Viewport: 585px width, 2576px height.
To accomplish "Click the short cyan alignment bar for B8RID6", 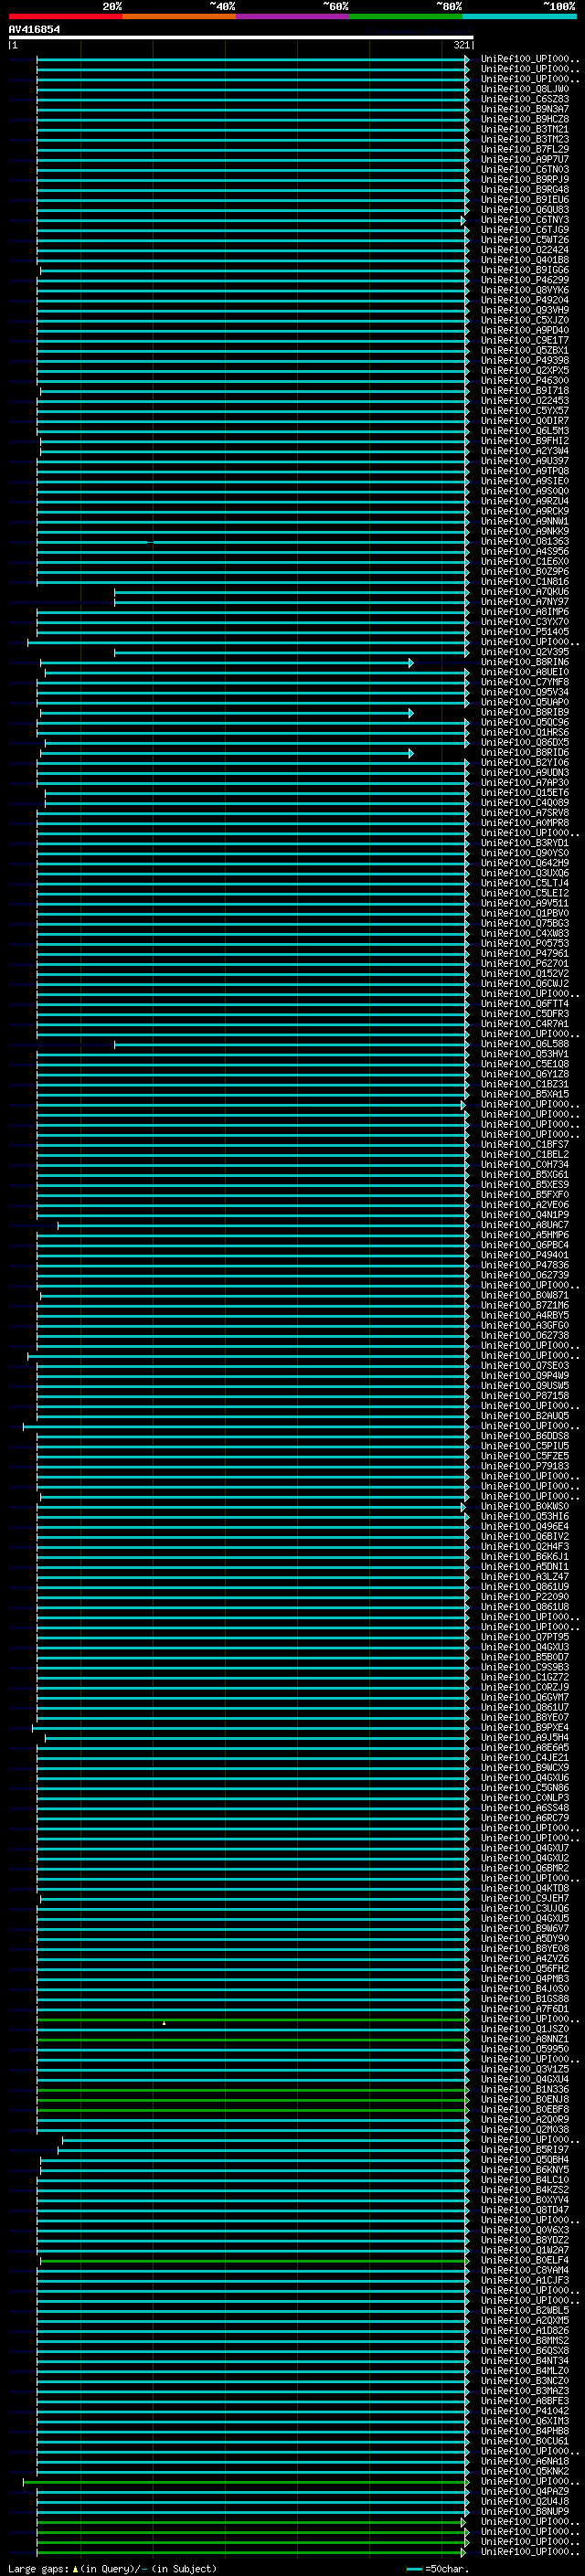I will tap(226, 753).
